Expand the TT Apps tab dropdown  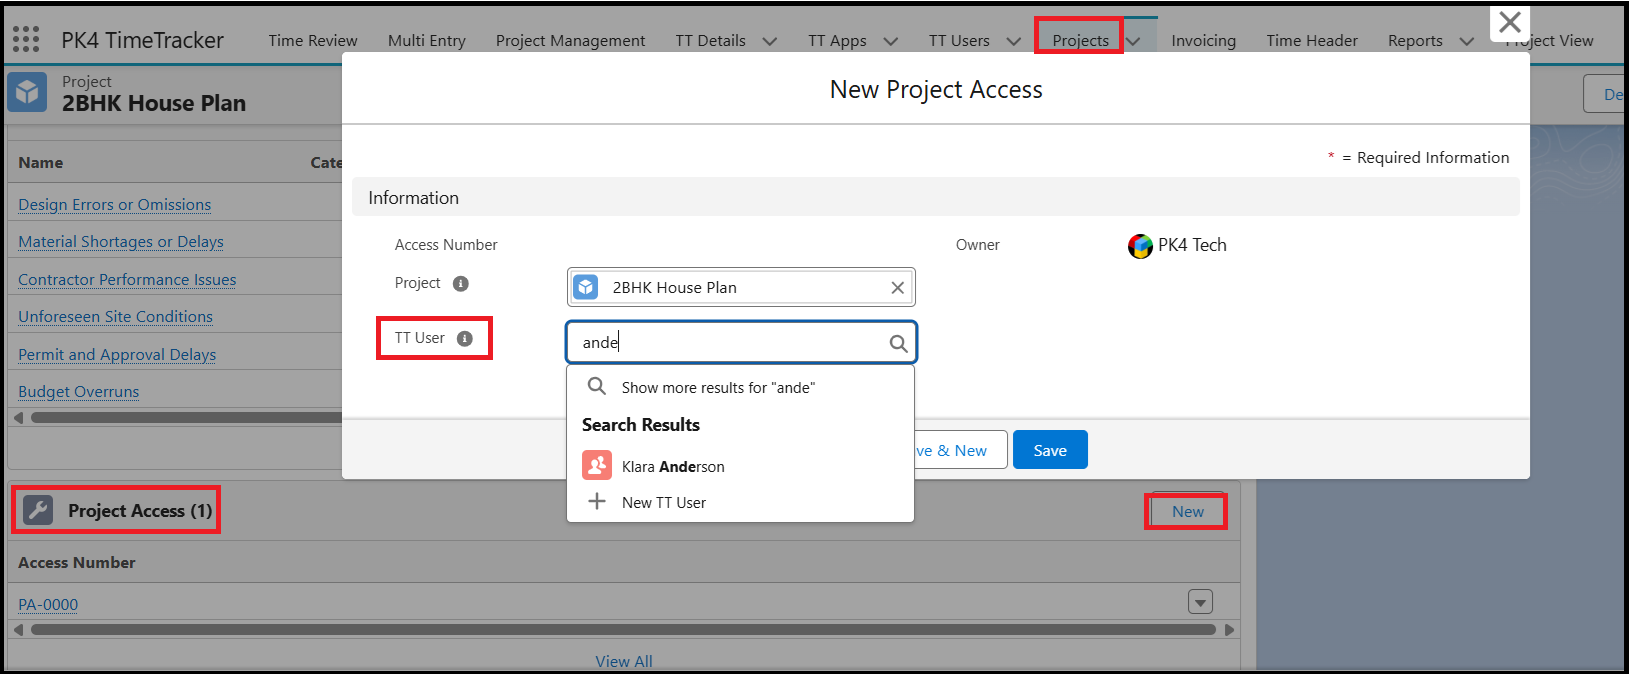[x=890, y=41]
